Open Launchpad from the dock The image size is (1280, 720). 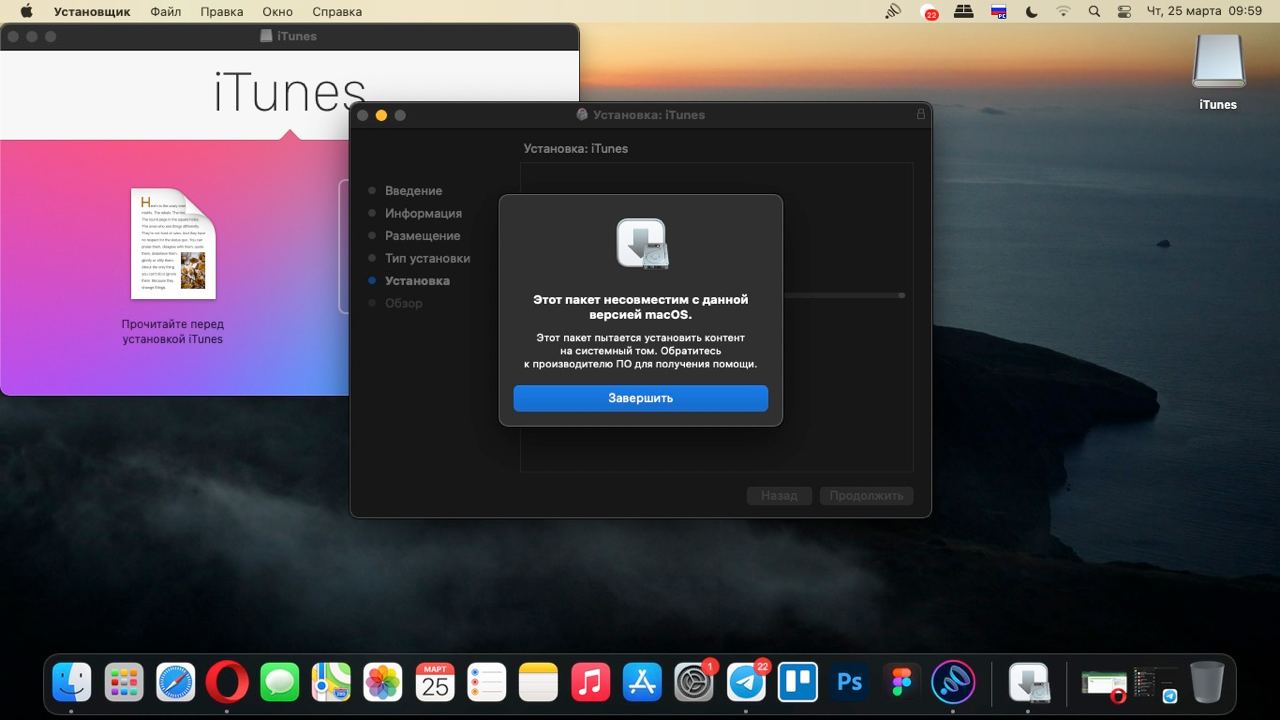(x=124, y=683)
